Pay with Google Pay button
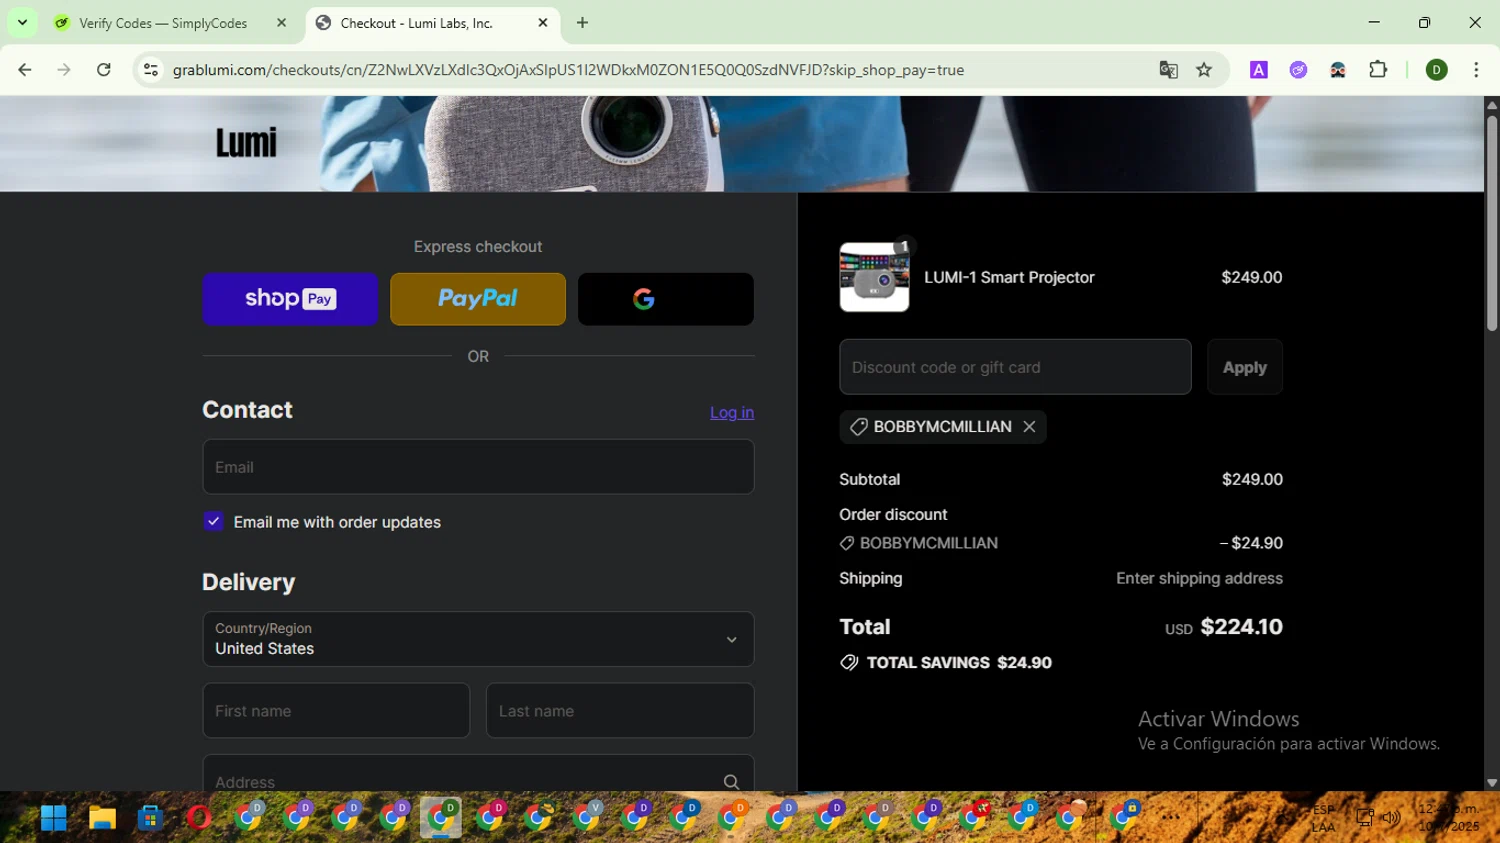The width and height of the screenshot is (1500, 843). click(666, 299)
